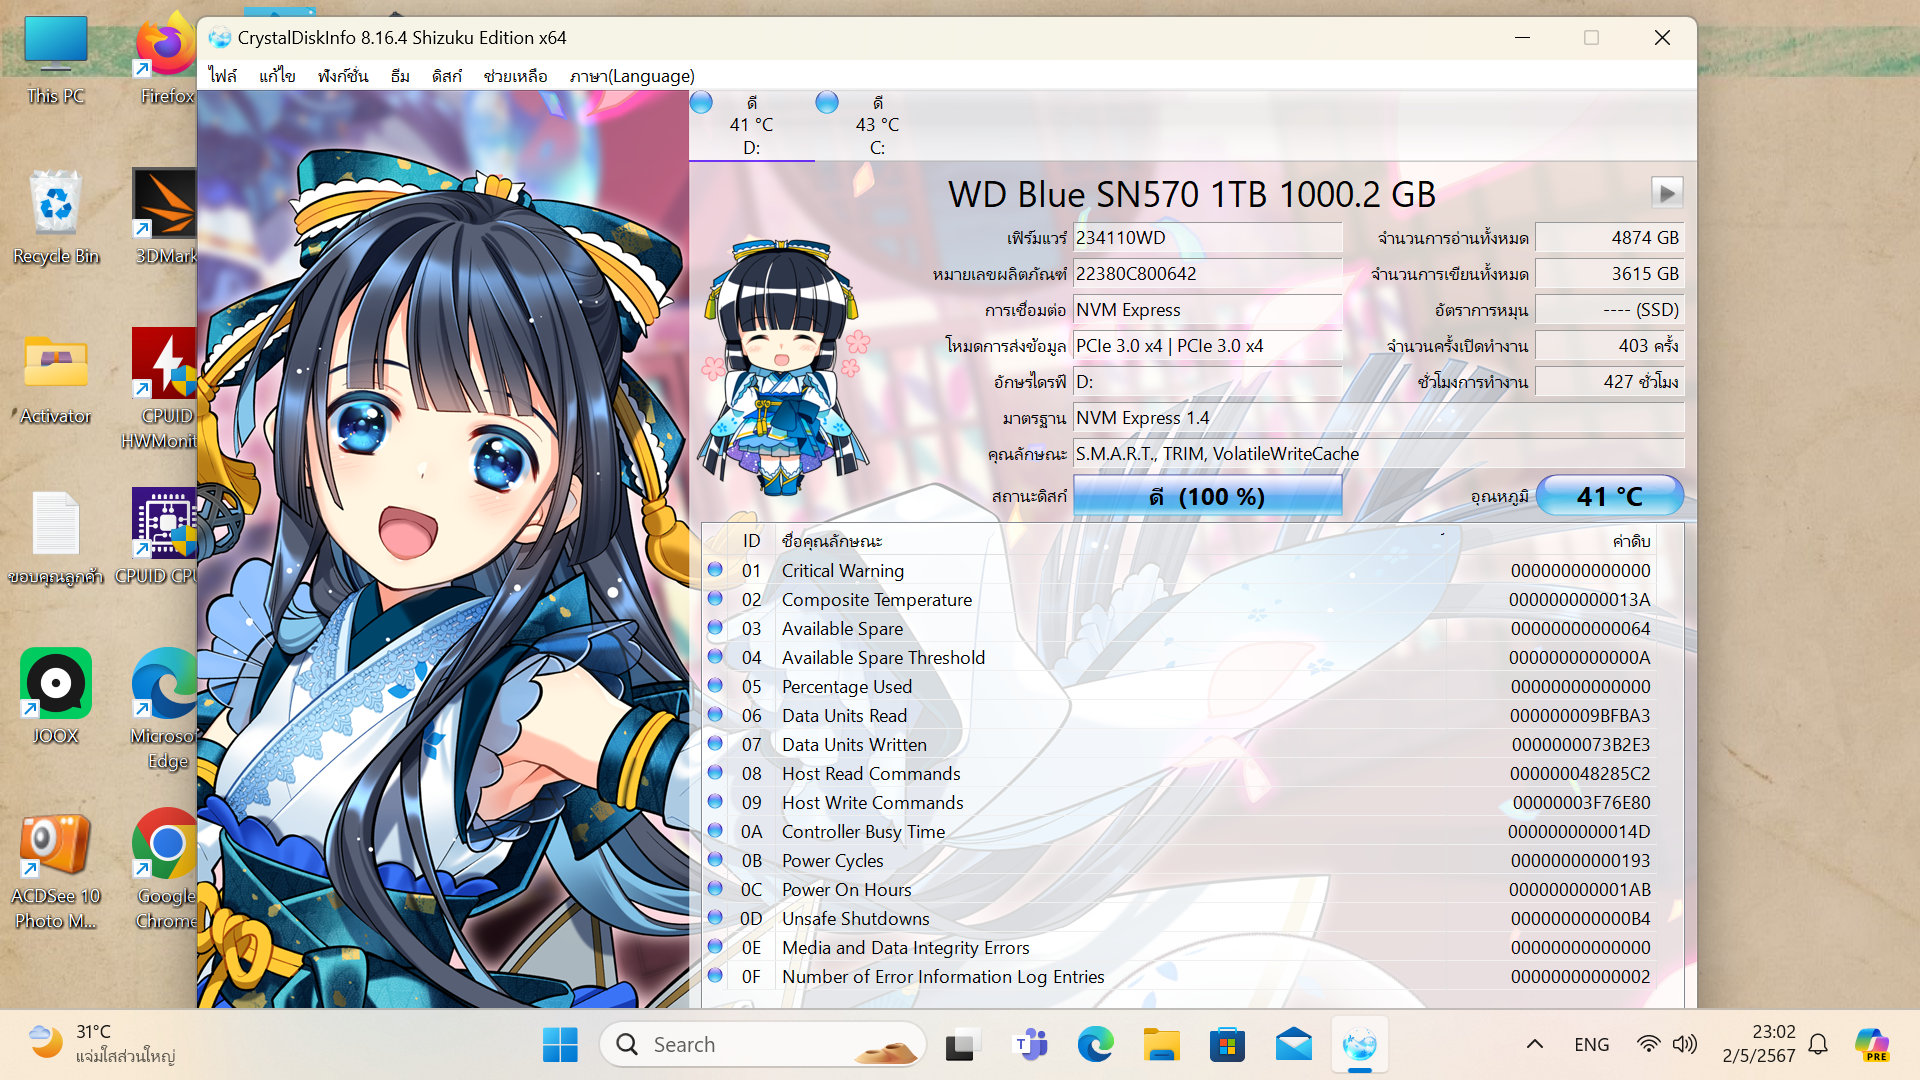Click the Available Spare status indicator
Viewport: 1920px width, 1080px height.
pos(715,627)
